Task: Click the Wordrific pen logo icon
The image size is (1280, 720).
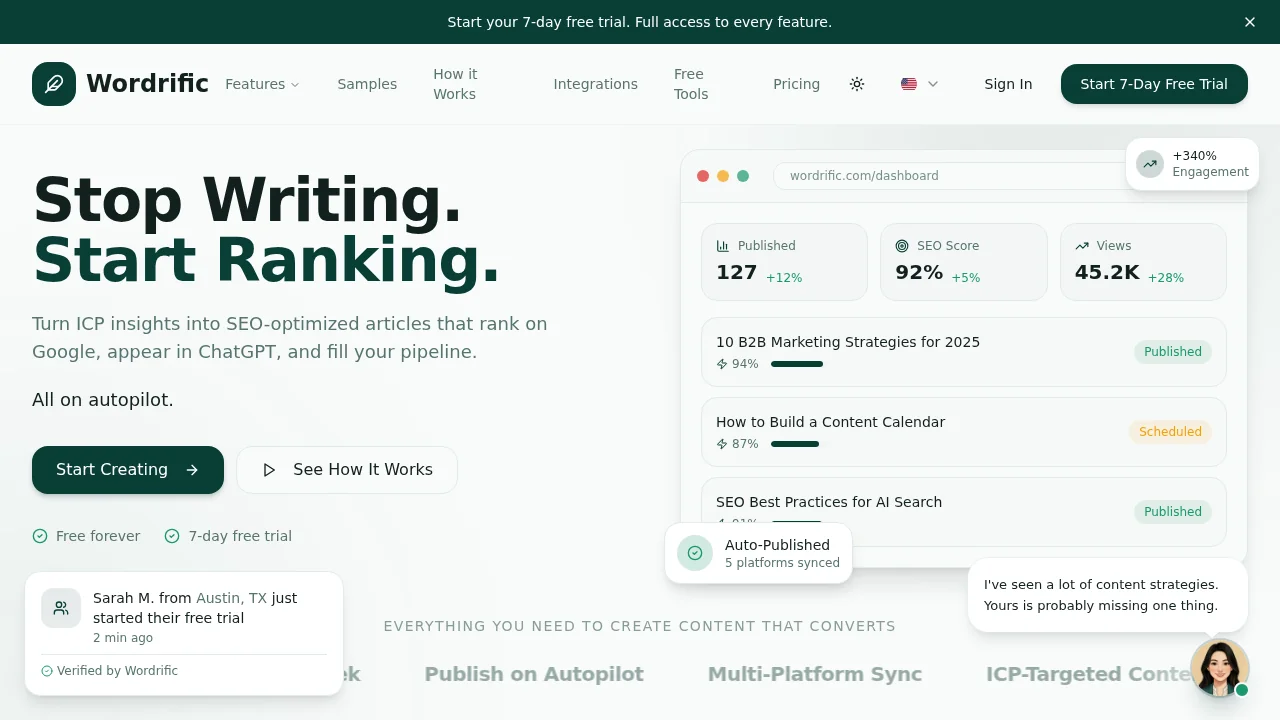Action: click(54, 84)
